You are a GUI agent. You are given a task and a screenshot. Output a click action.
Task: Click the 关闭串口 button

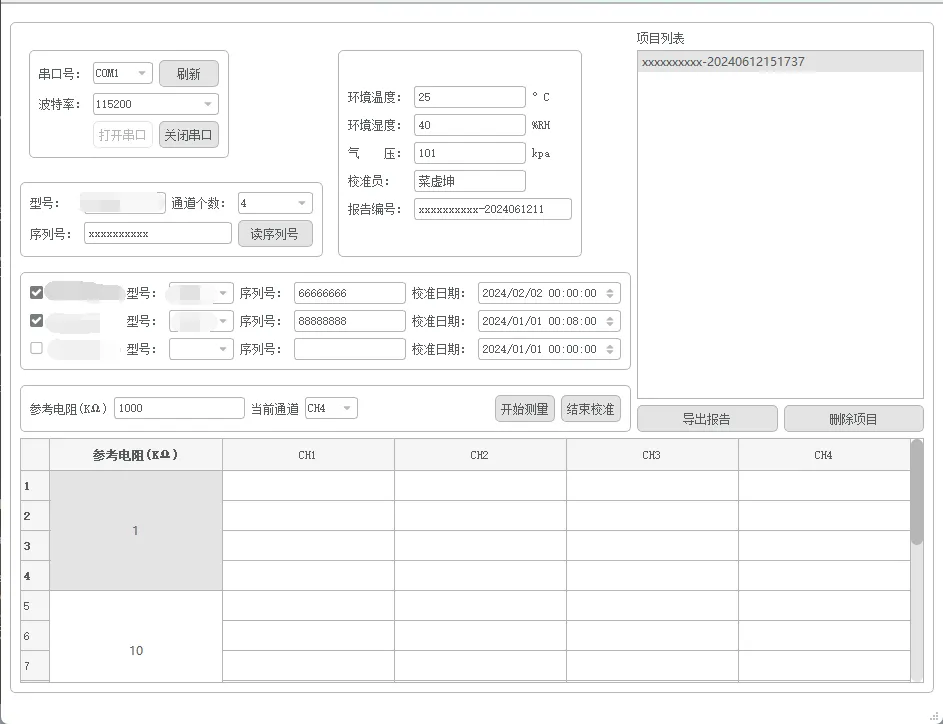click(x=189, y=135)
